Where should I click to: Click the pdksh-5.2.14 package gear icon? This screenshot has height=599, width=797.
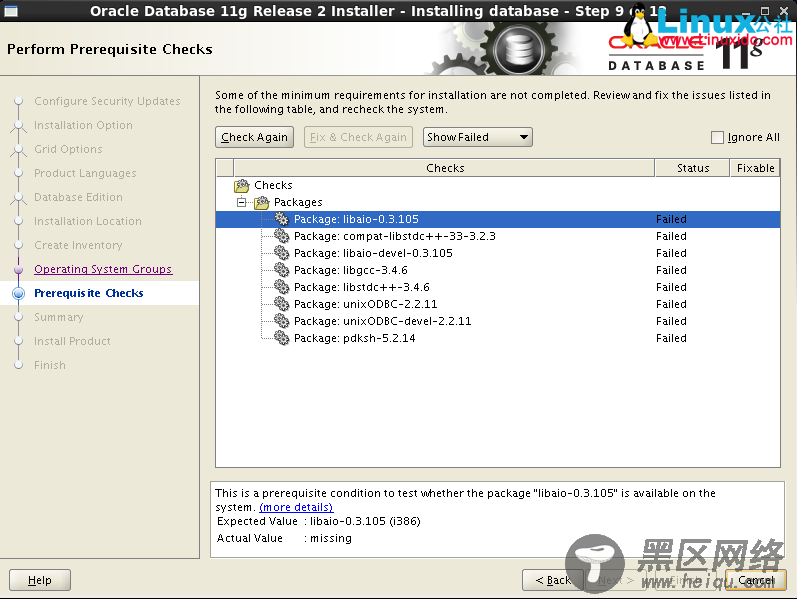[x=282, y=338]
